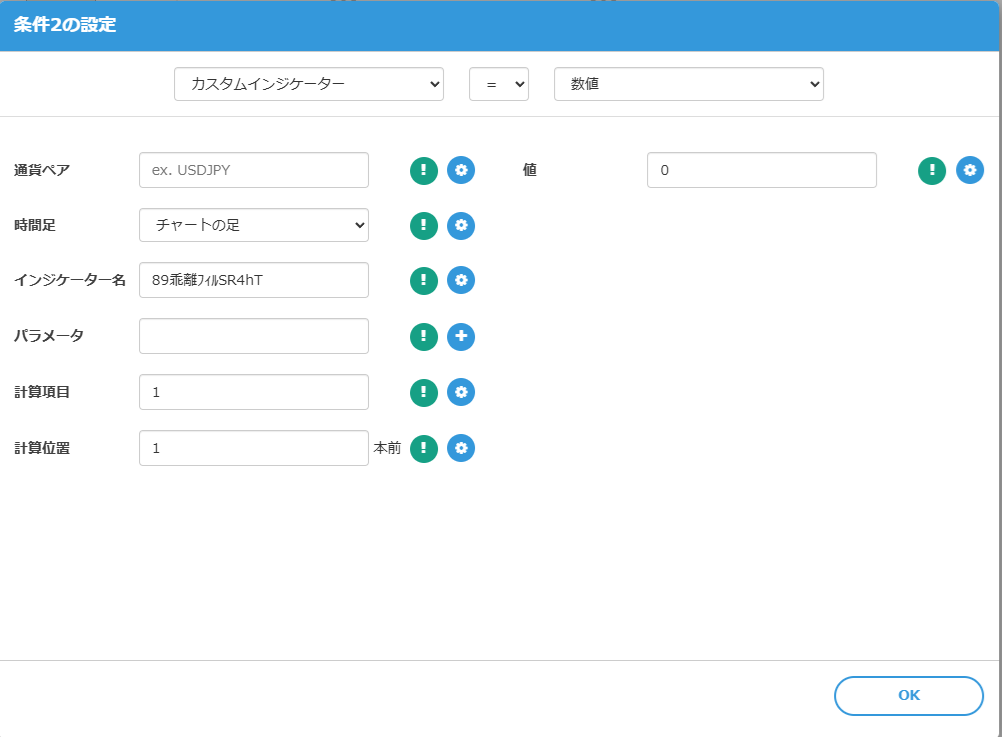The image size is (1002, 737).
Task: Open gear settings for 通貨ペア field
Action: tap(461, 170)
